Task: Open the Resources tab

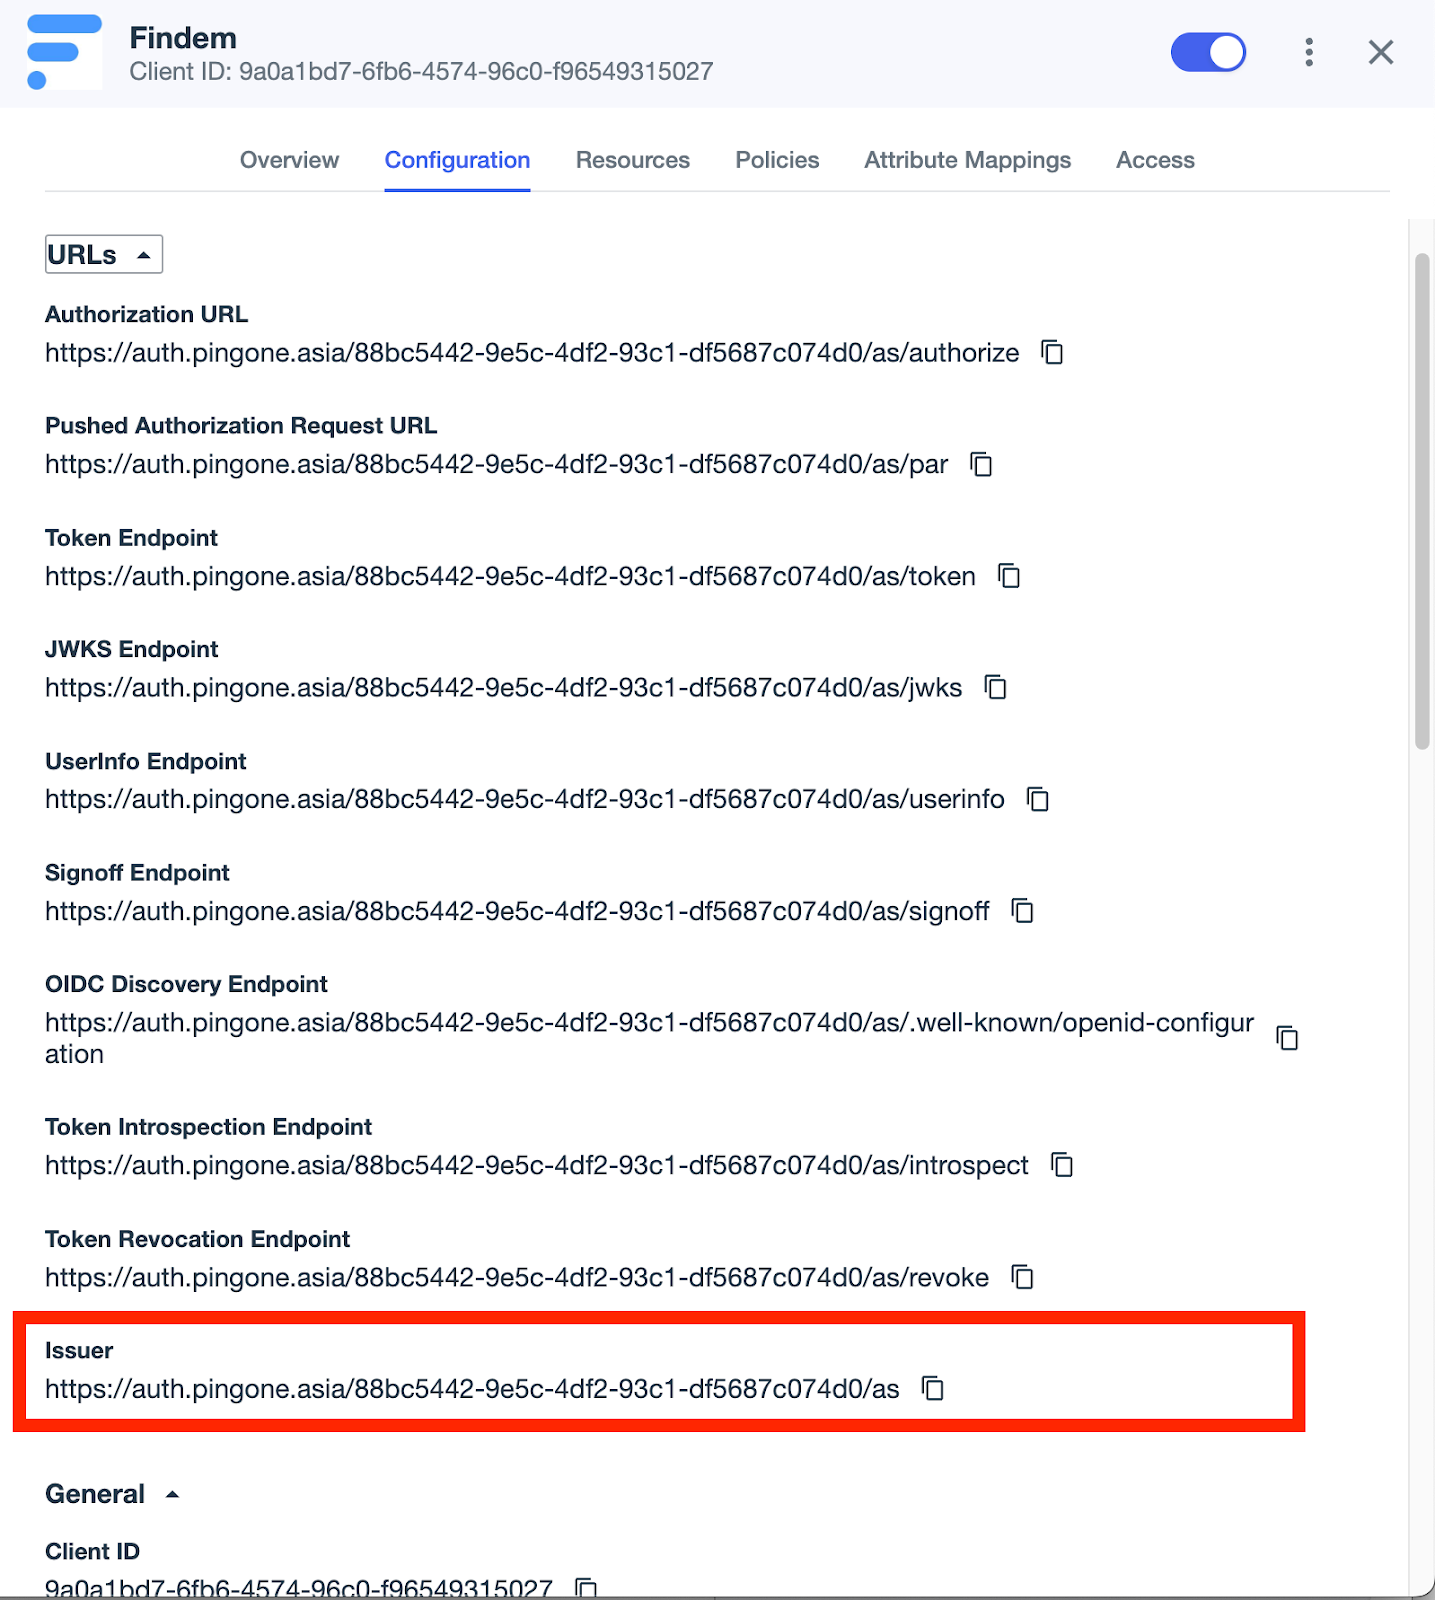Action: click(633, 160)
